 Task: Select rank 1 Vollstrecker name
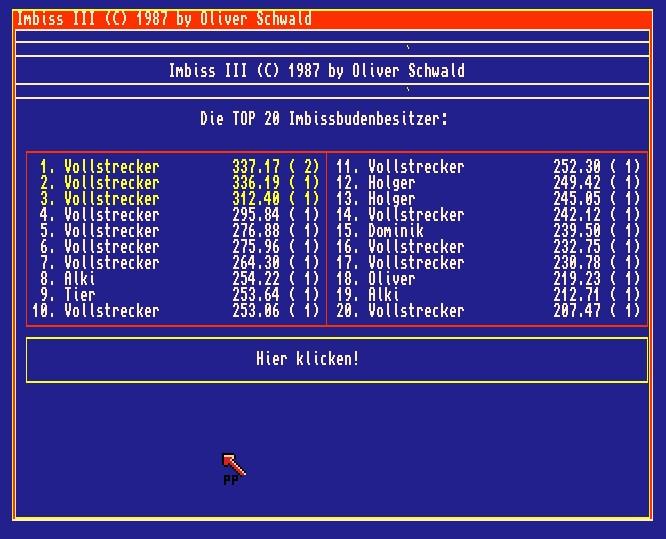point(112,166)
